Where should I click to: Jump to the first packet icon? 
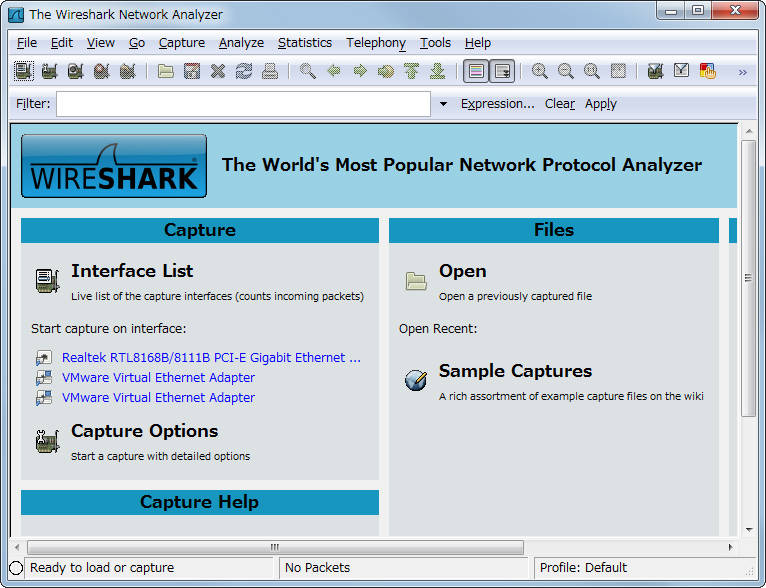pos(411,71)
